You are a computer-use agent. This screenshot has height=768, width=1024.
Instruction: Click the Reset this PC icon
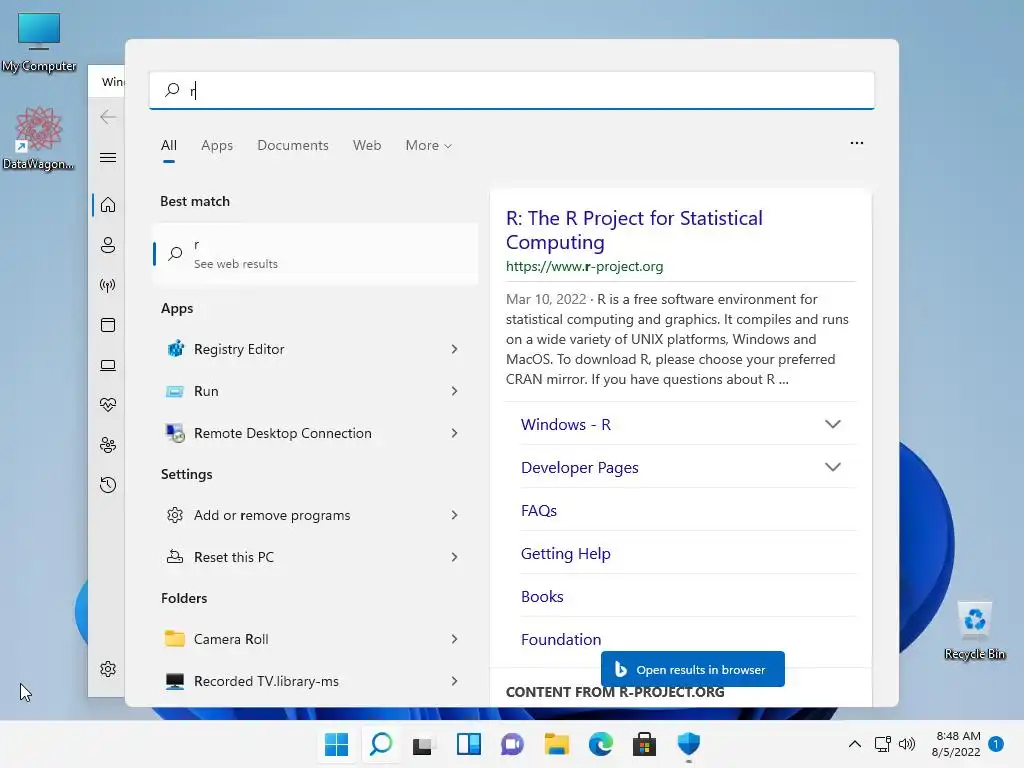click(x=174, y=557)
